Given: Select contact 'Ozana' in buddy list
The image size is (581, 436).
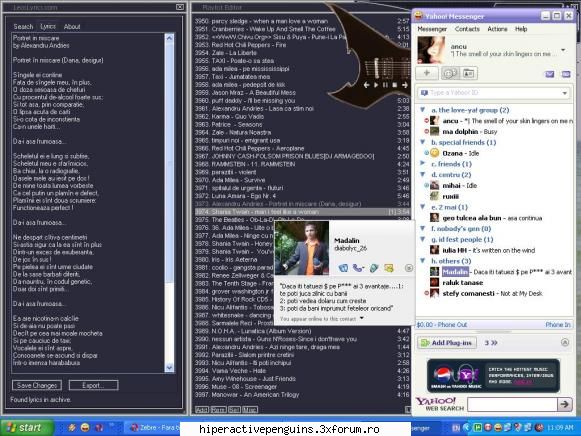Looking at the screenshot, I should [x=452, y=153].
